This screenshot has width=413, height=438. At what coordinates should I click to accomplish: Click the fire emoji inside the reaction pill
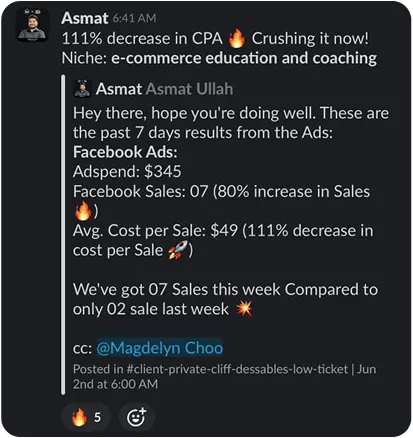coord(79,417)
